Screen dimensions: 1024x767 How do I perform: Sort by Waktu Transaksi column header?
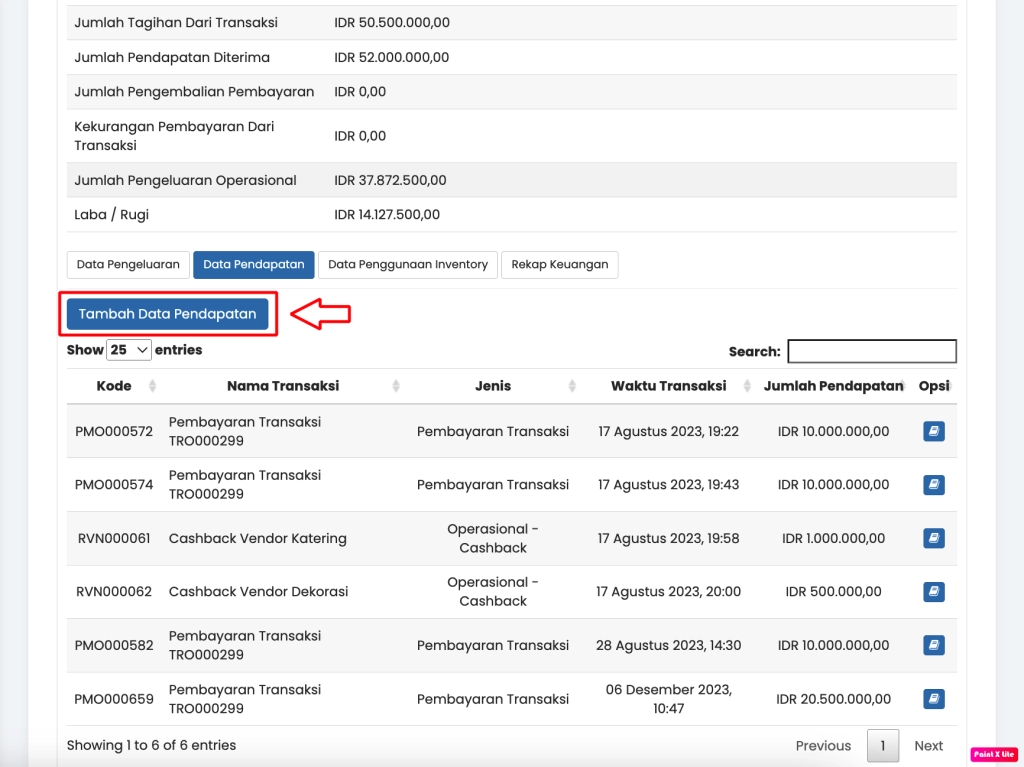pos(668,386)
